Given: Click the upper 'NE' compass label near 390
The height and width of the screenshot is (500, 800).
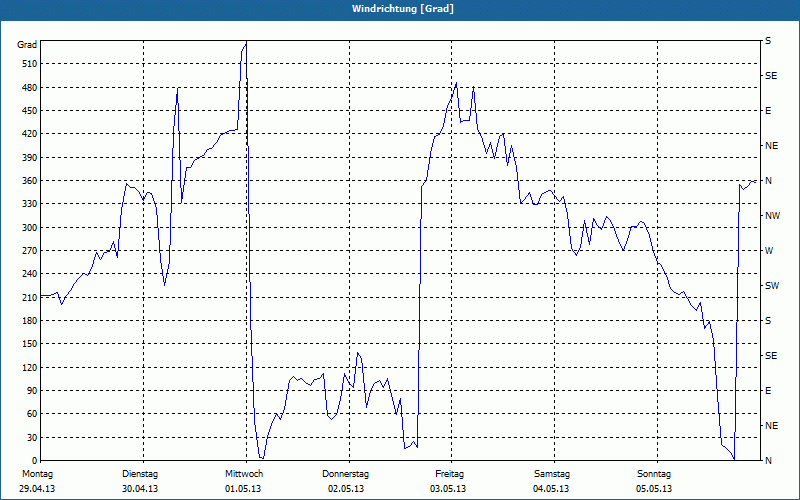Looking at the screenshot, I should pos(771,146).
